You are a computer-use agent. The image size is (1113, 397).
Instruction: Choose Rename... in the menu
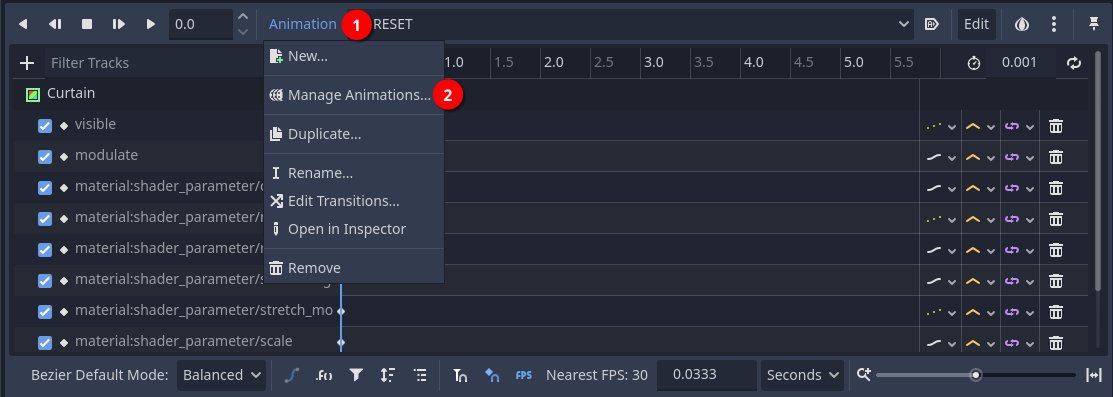click(353, 173)
